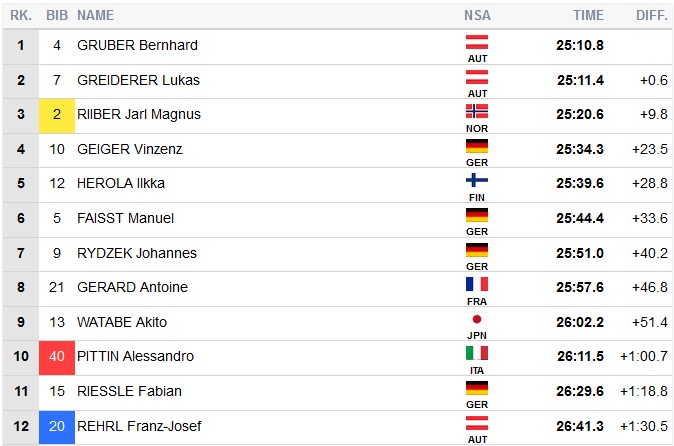Click Austria flag beside Rehrl Franz-Josef

477,423
